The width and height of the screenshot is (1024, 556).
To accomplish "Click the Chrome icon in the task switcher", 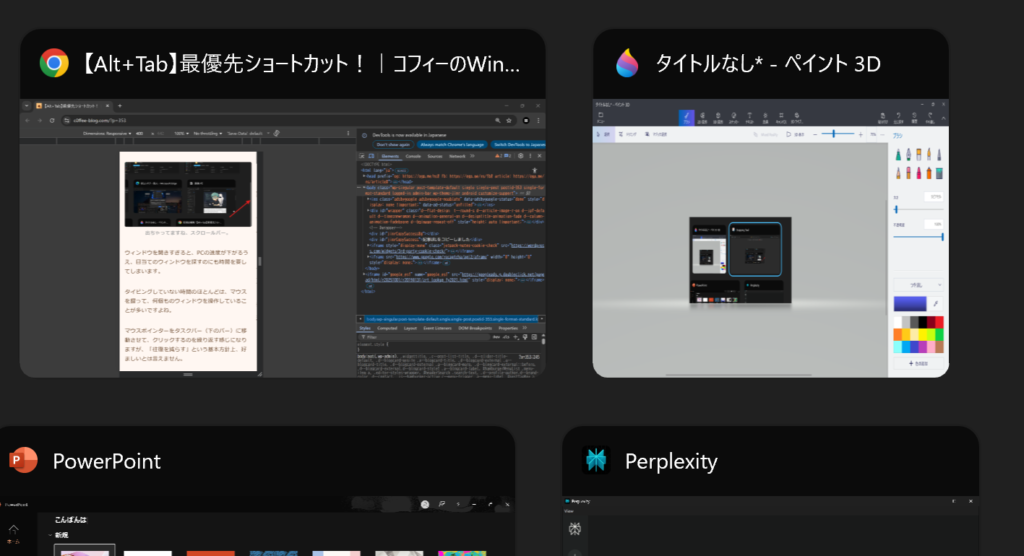I will [x=53, y=63].
